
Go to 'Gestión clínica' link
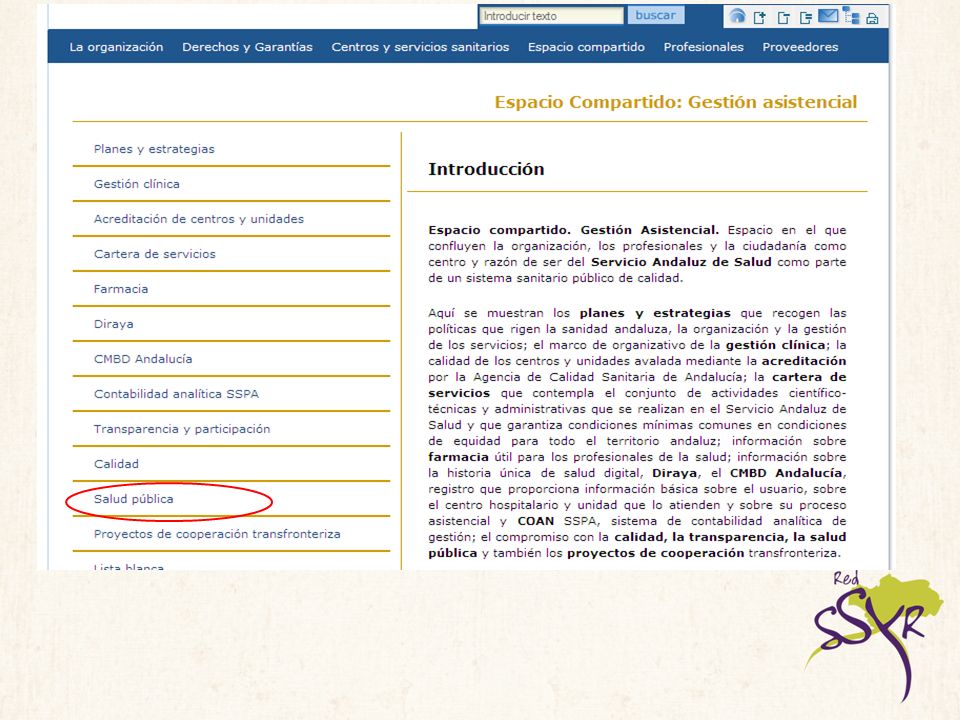point(137,184)
